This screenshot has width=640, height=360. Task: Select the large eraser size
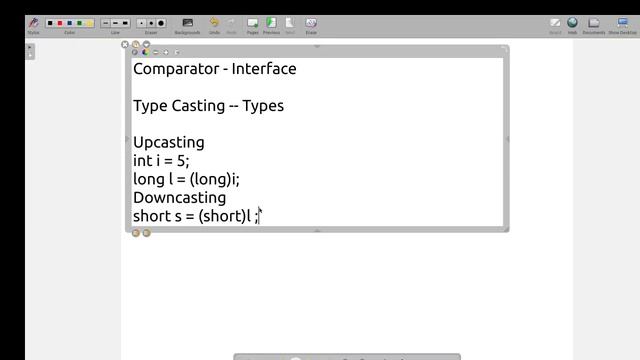pos(161,23)
